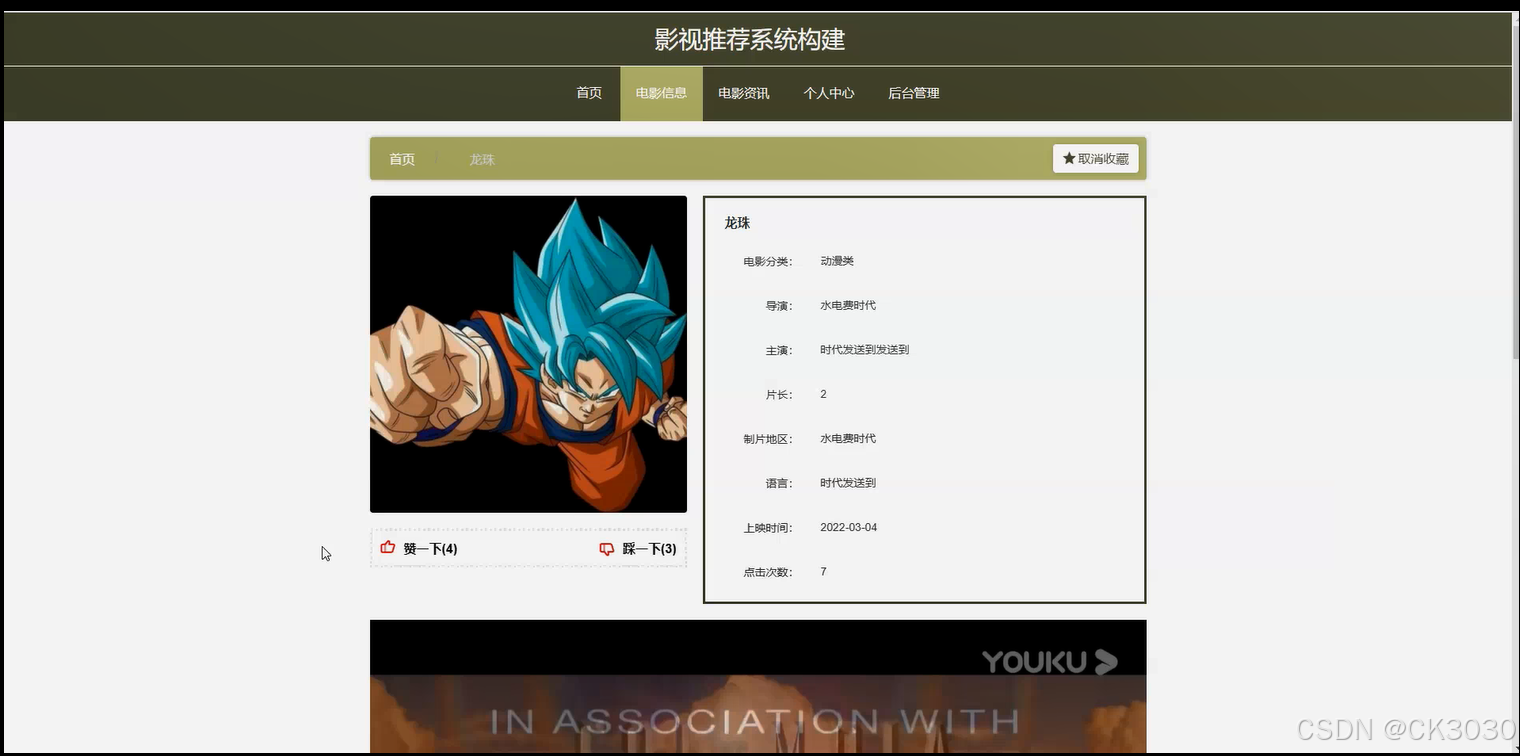The height and width of the screenshot is (756, 1520).
Task: Click the site title 影视推荐系统构建
Action: coord(750,39)
